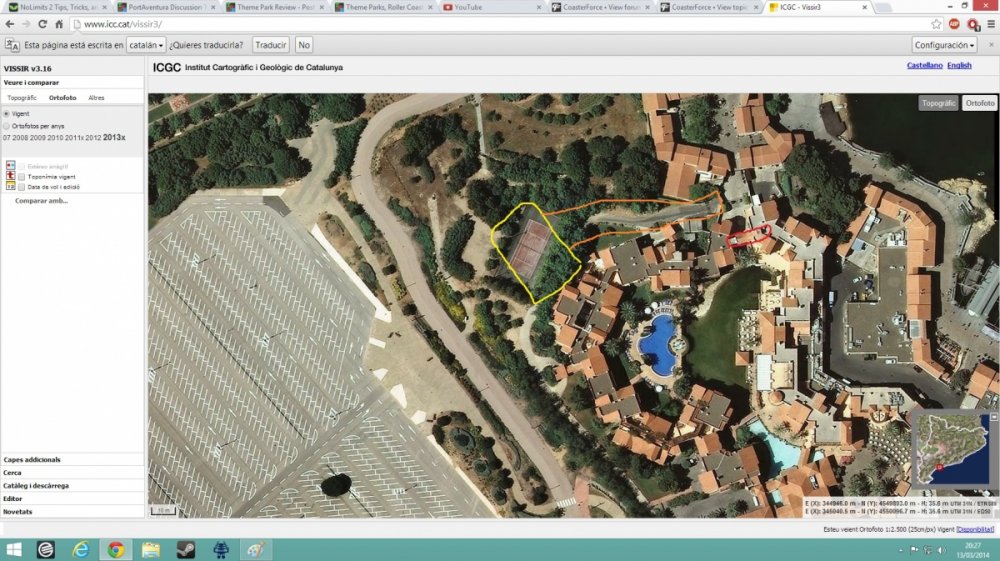Click the home icon in browser toolbar
The width and height of the screenshot is (1000, 561).
pyautogui.click(x=60, y=24)
